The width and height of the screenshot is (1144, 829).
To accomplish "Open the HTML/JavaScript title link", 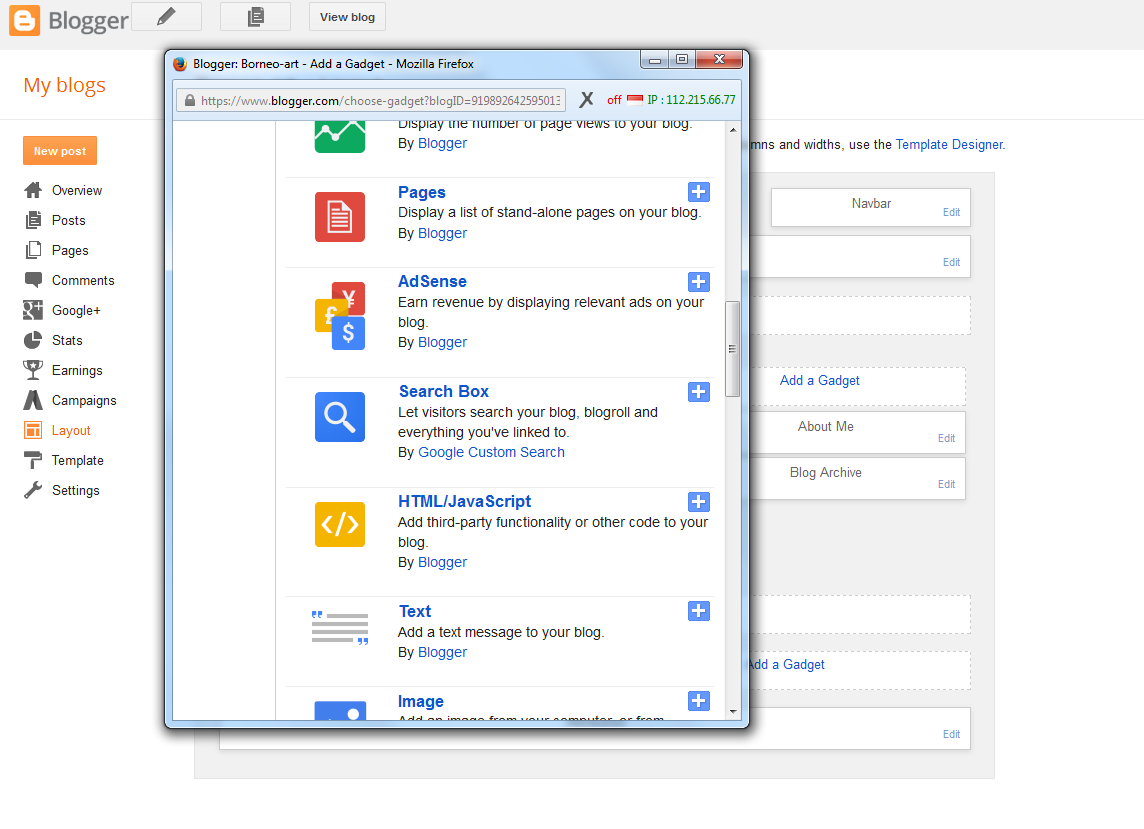I will tap(464, 502).
